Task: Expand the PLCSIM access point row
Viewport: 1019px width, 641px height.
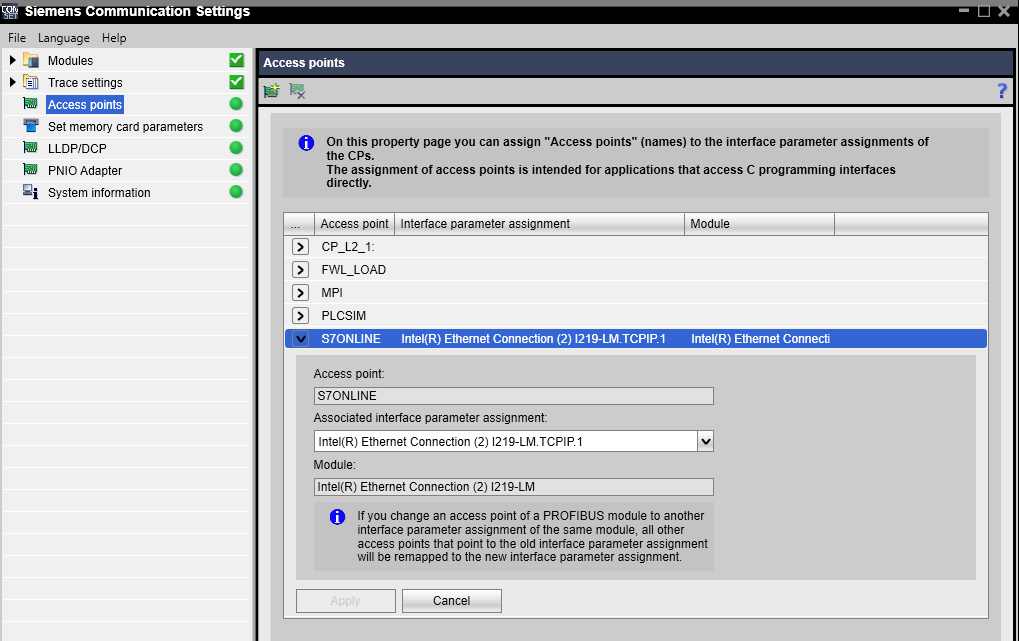Action: [300, 316]
